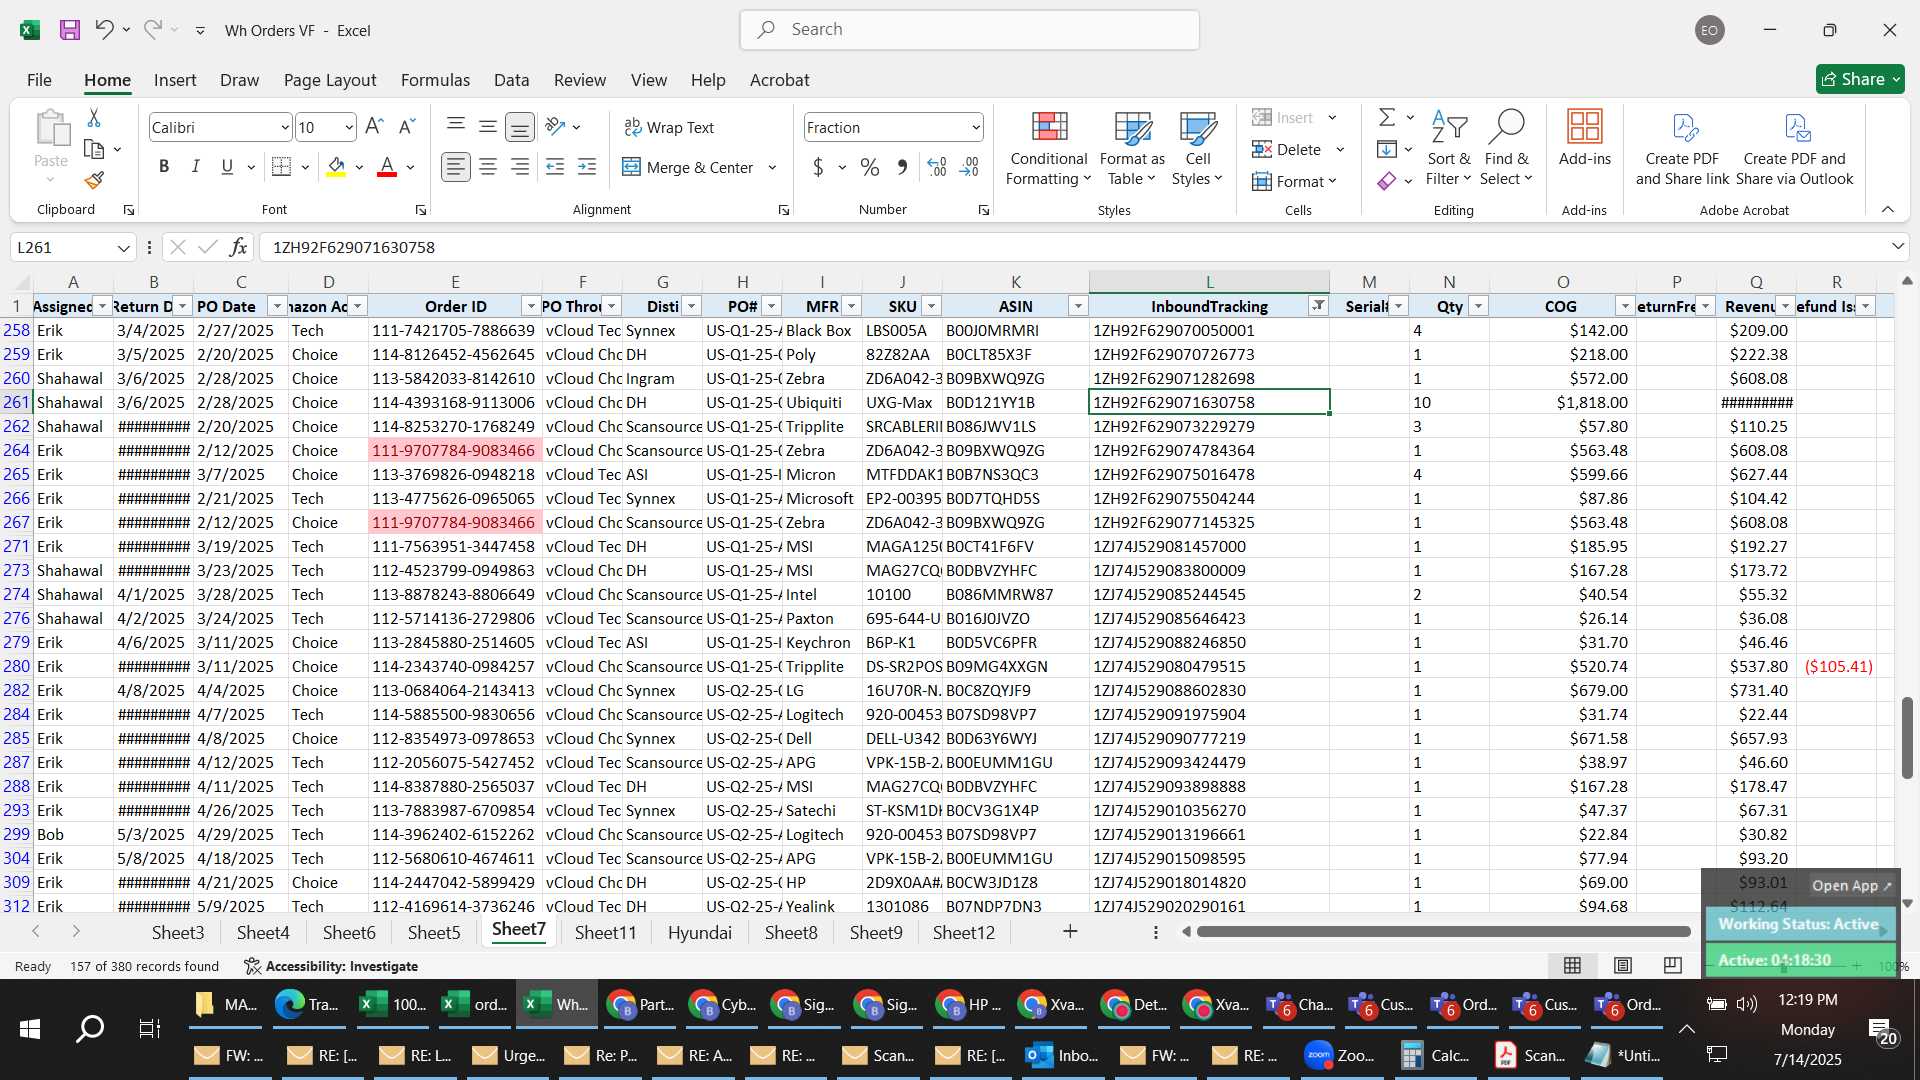Increase decimal places
The width and height of the screenshot is (1920, 1080).
[937, 167]
